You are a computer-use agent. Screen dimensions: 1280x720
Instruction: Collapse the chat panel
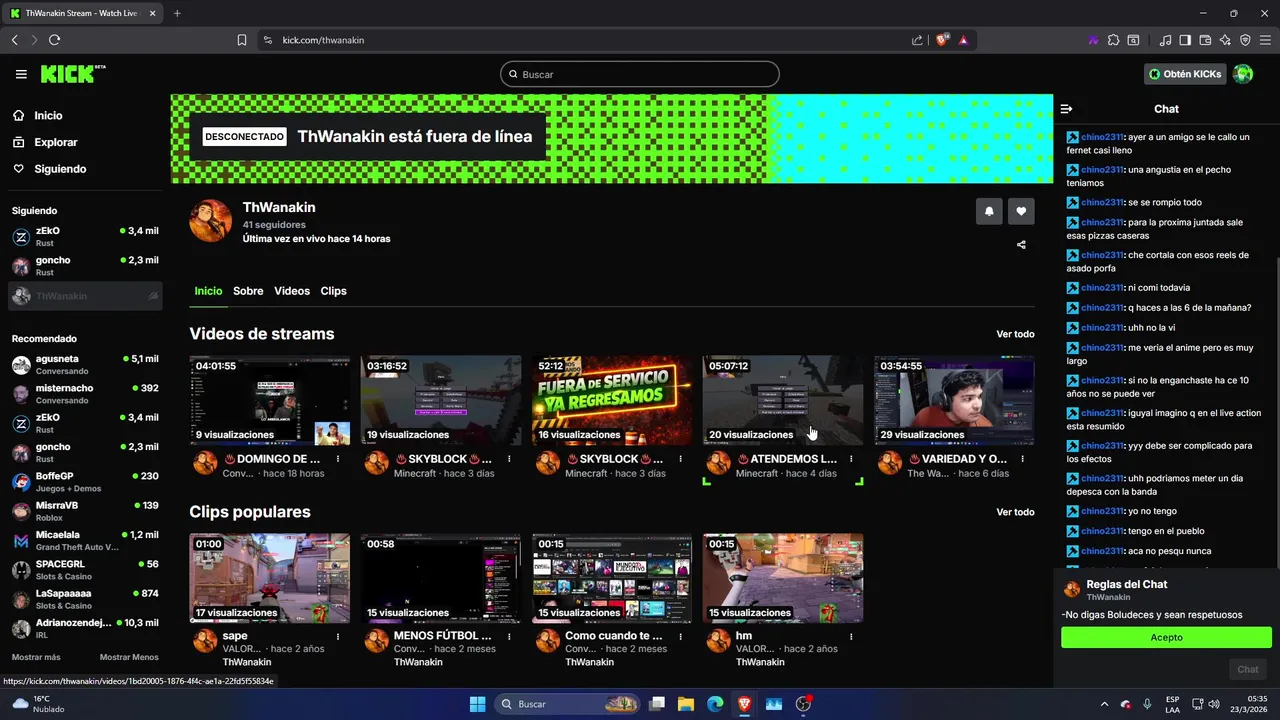coord(1066,109)
